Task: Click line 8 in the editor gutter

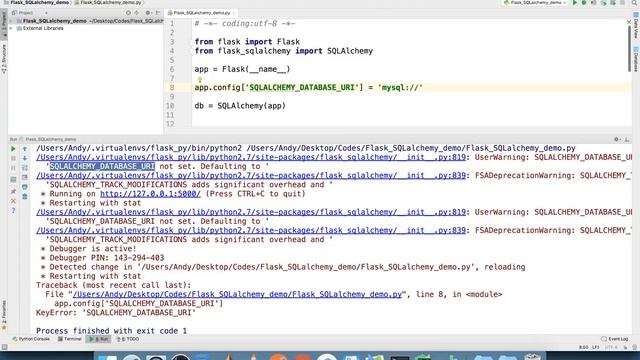Action: tap(172, 88)
